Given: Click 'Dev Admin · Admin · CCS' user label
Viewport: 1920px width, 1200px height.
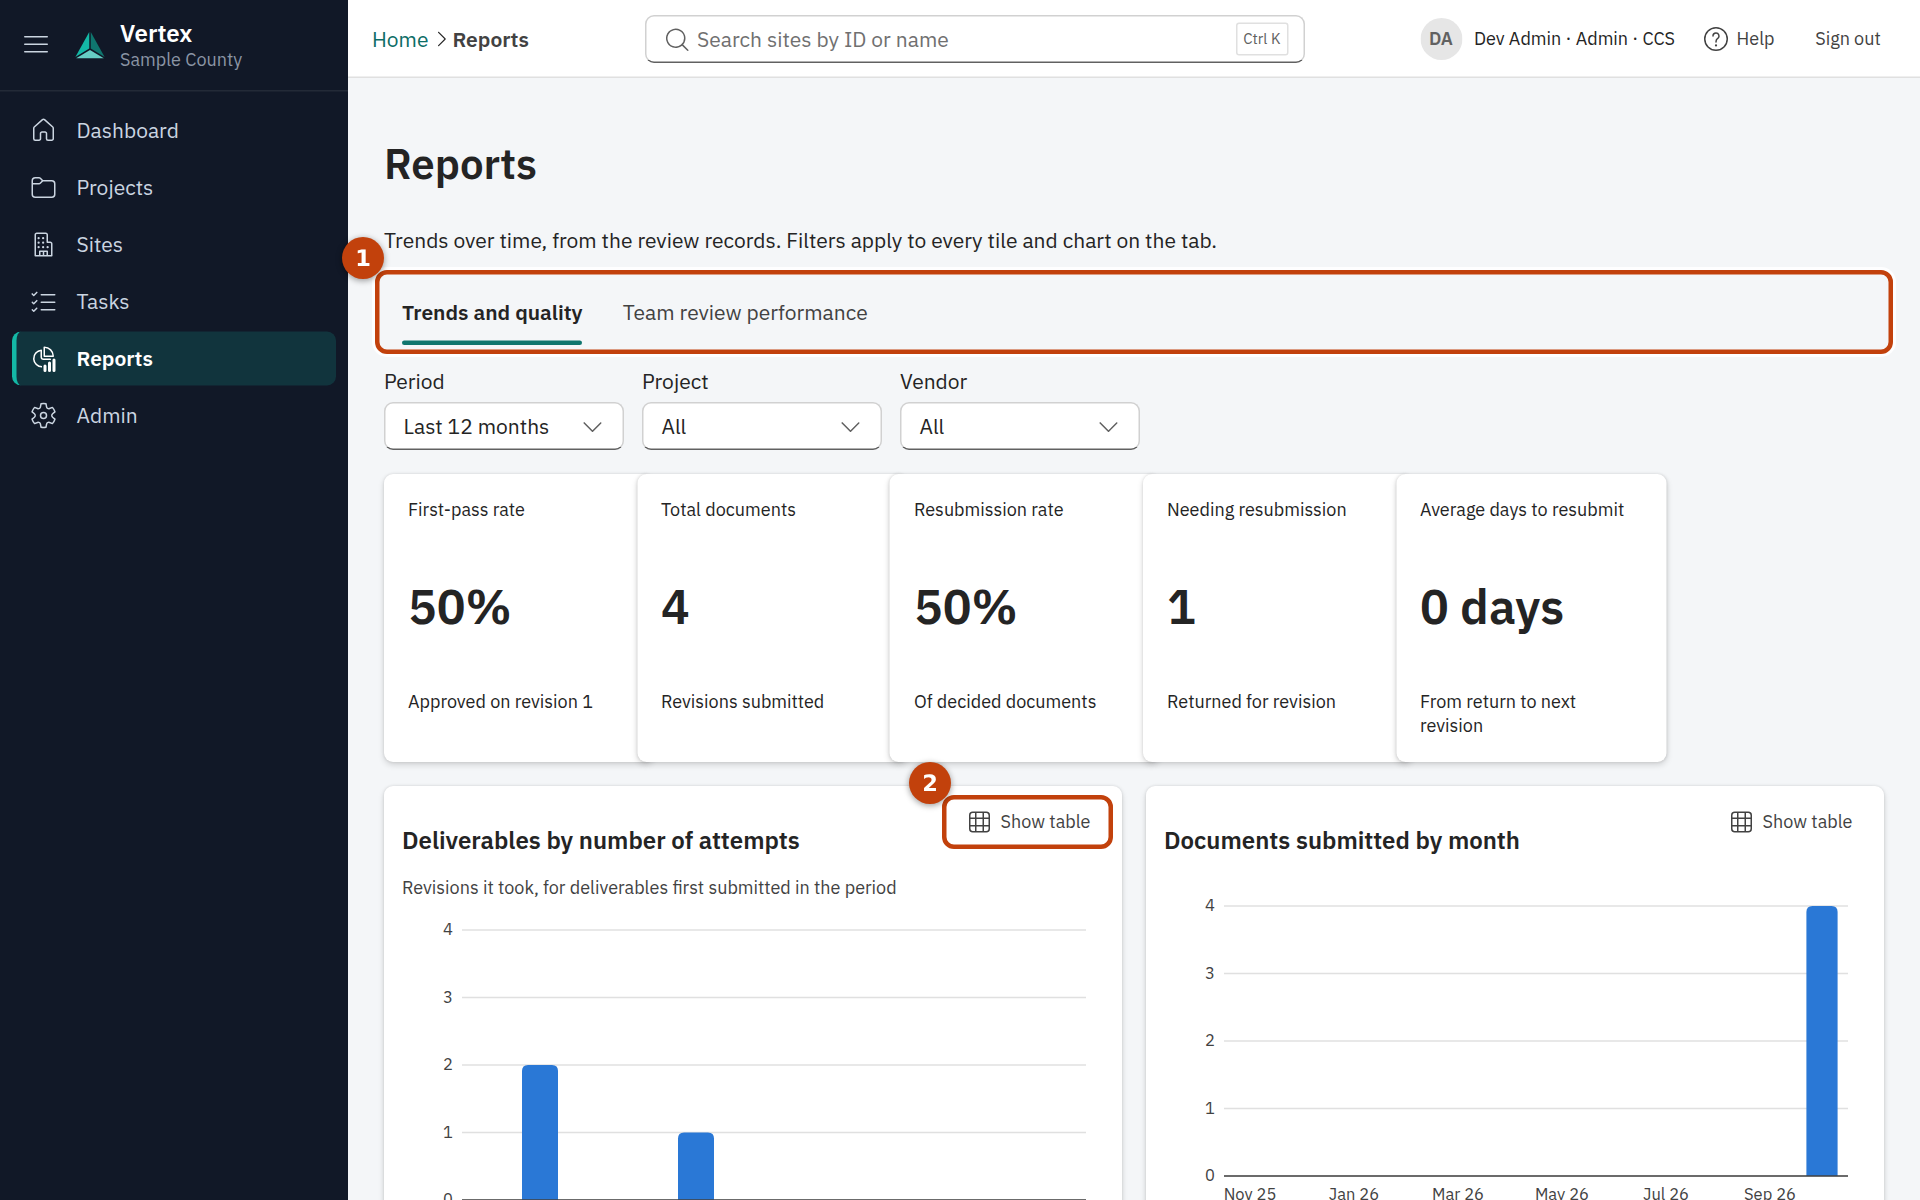Looking at the screenshot, I should click(x=1574, y=39).
